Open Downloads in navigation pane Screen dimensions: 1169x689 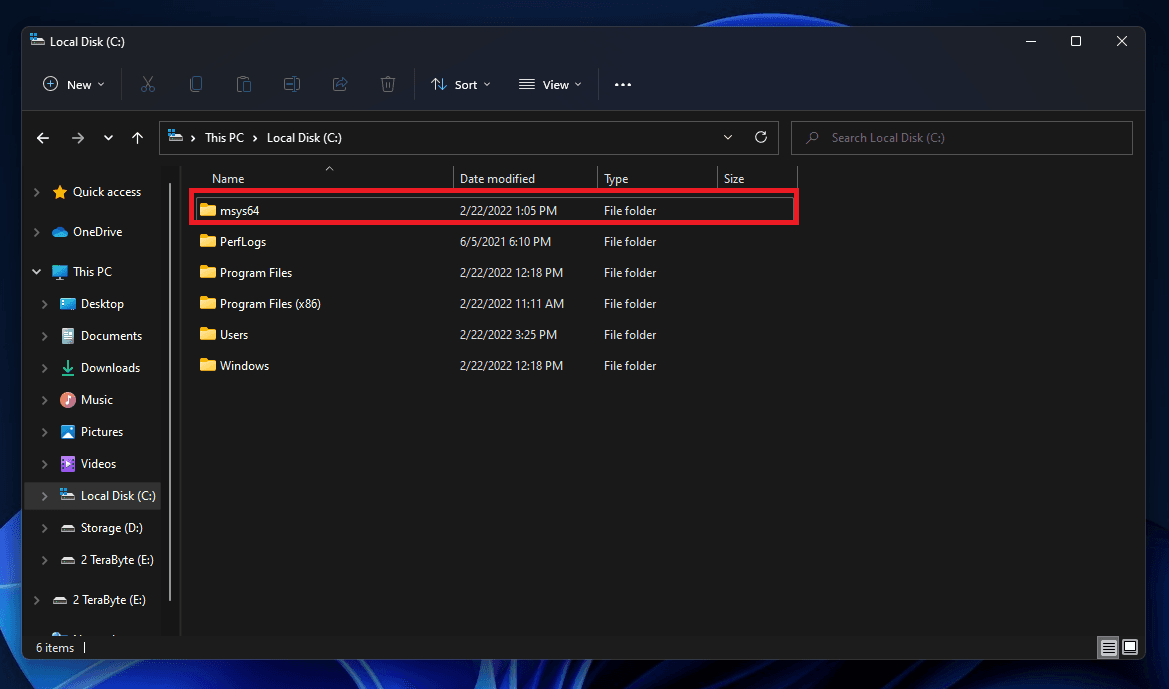[110, 368]
